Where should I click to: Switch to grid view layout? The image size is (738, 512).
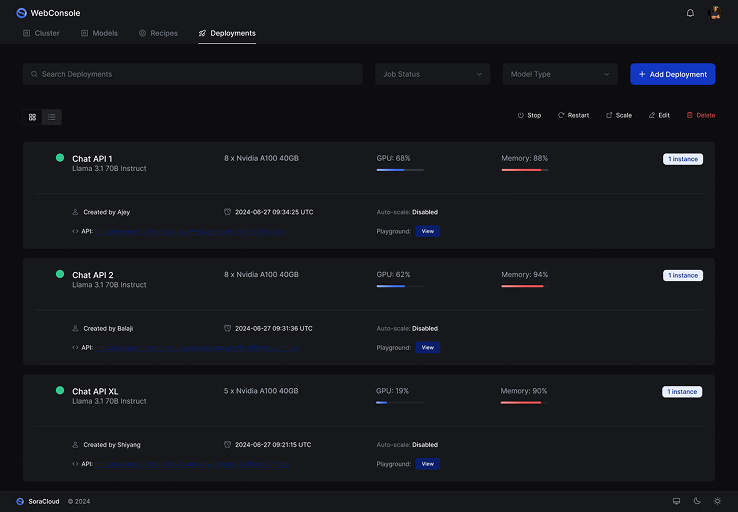click(x=32, y=117)
